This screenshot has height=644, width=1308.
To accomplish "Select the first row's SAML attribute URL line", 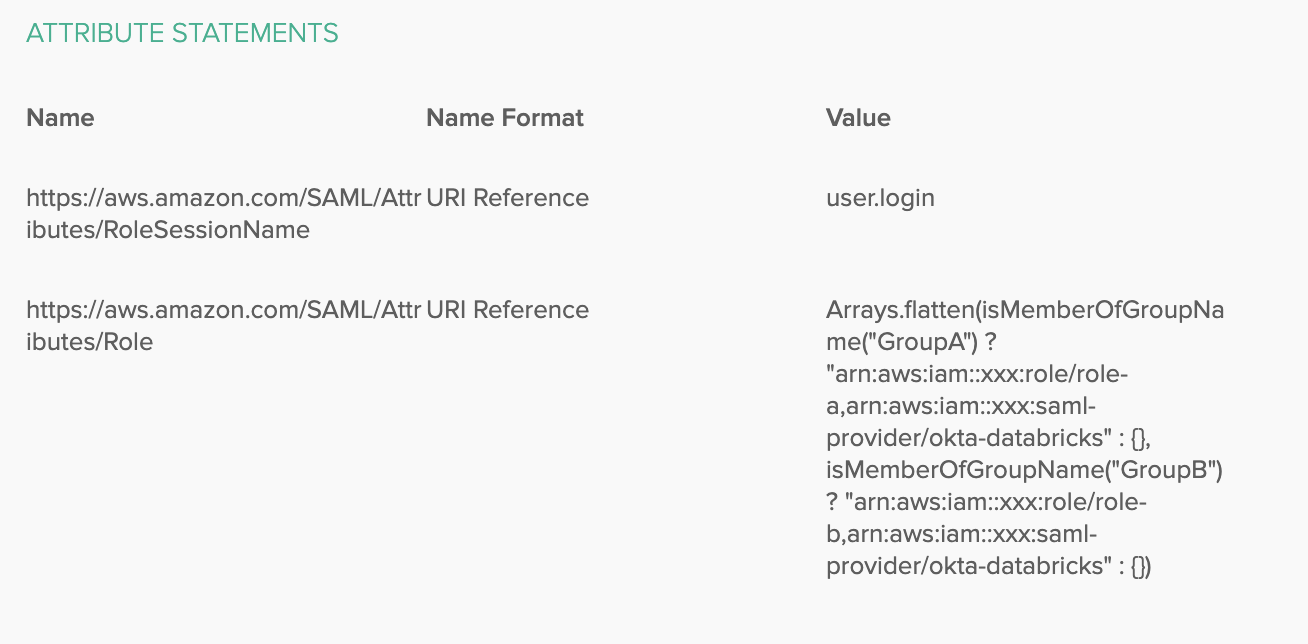I will tap(223, 198).
